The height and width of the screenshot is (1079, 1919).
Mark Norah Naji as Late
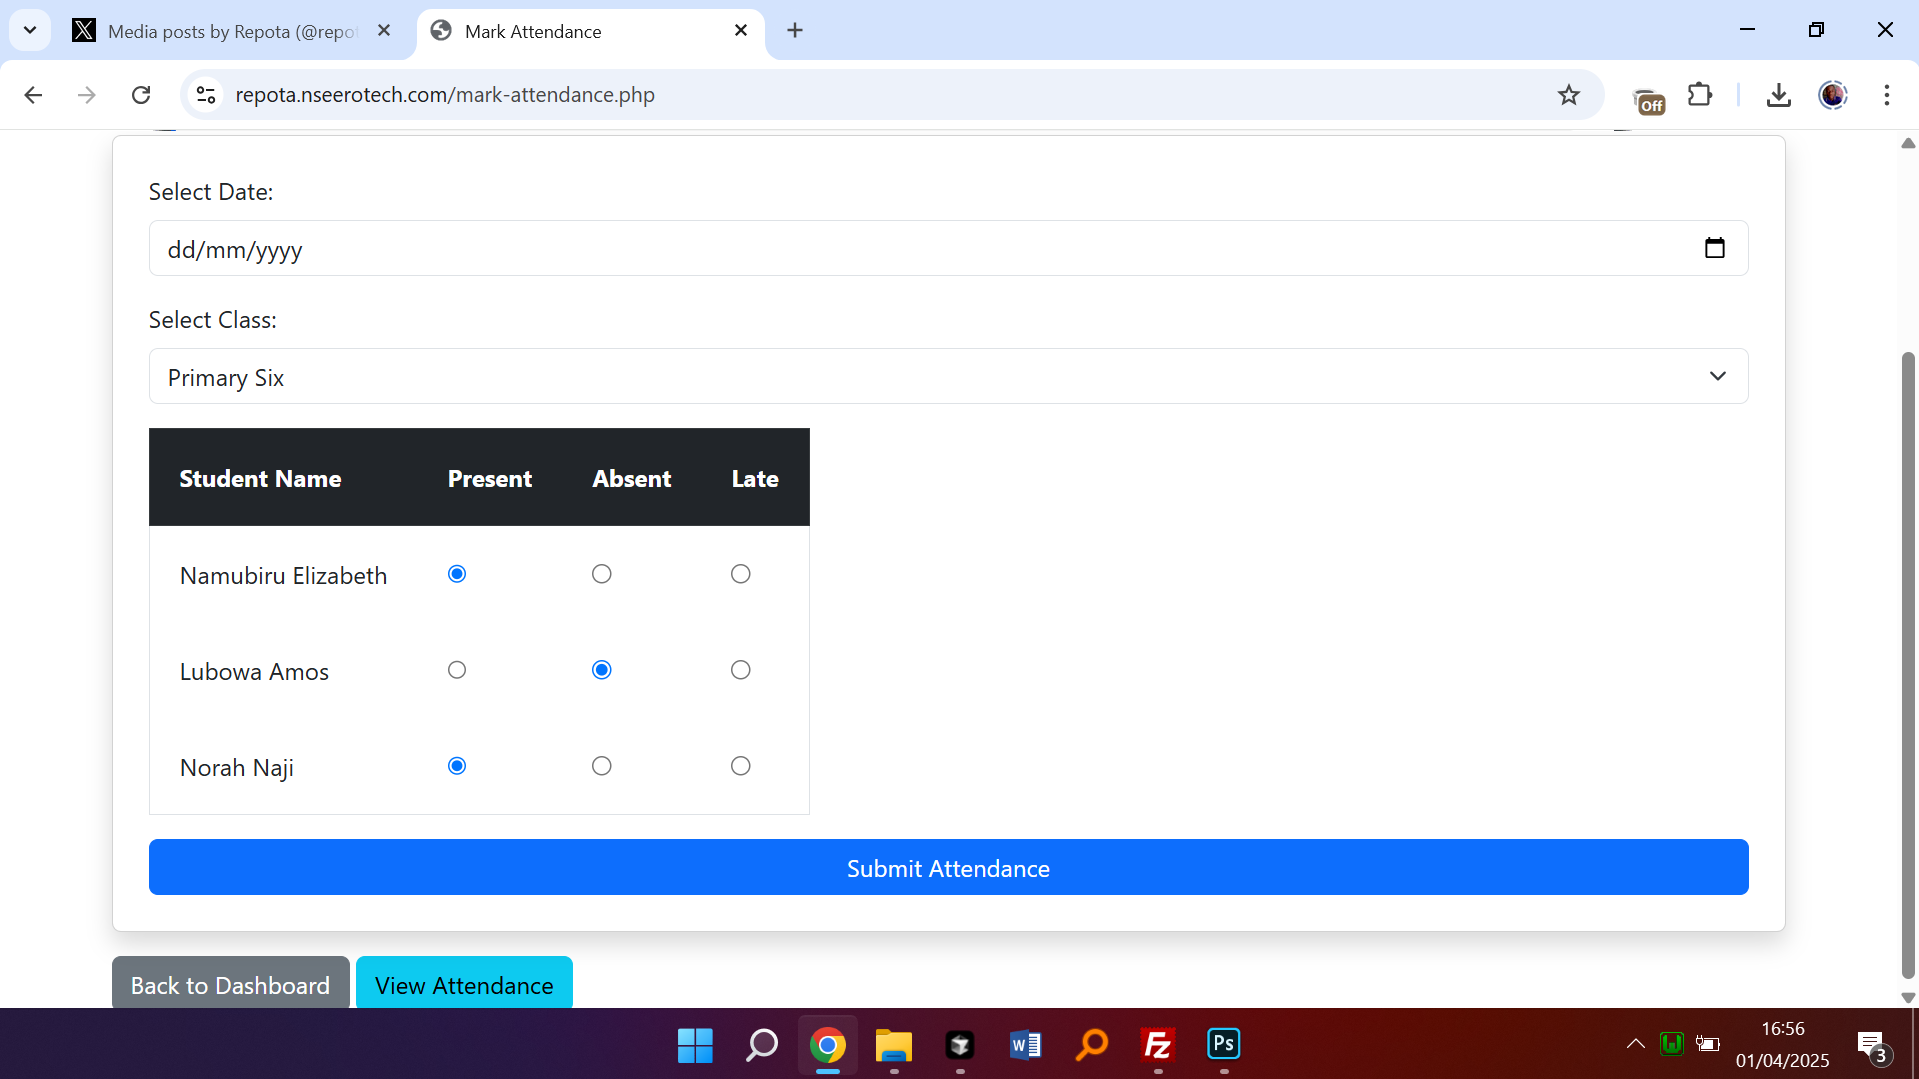pyautogui.click(x=740, y=766)
